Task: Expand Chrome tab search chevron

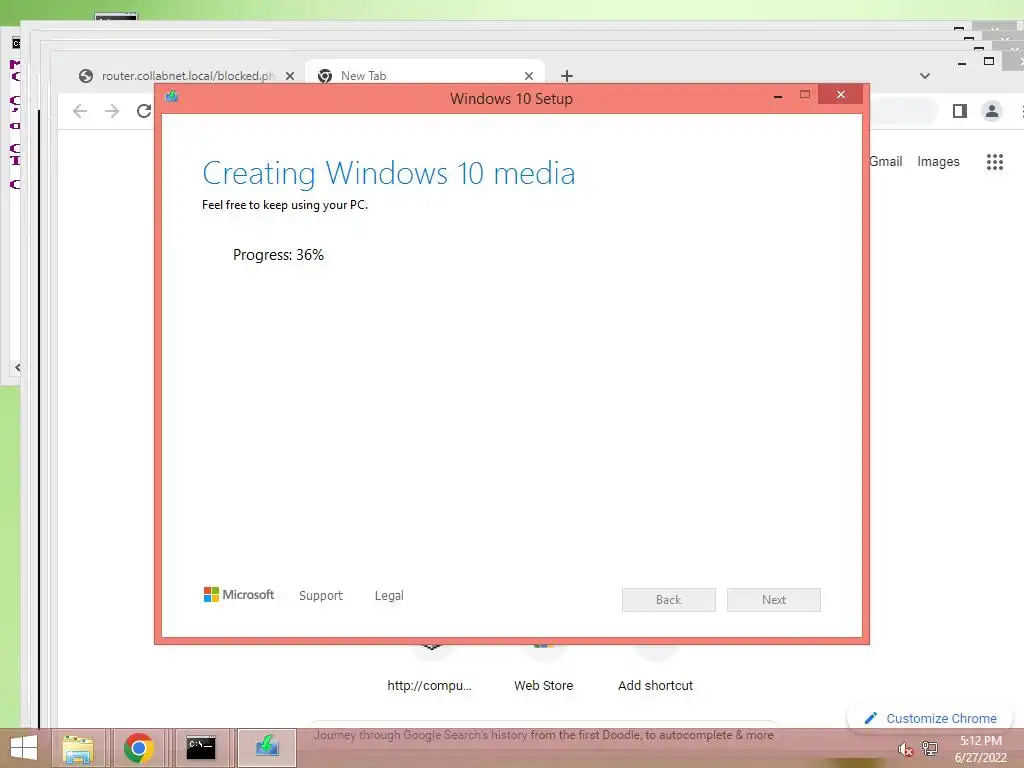Action: (925, 76)
